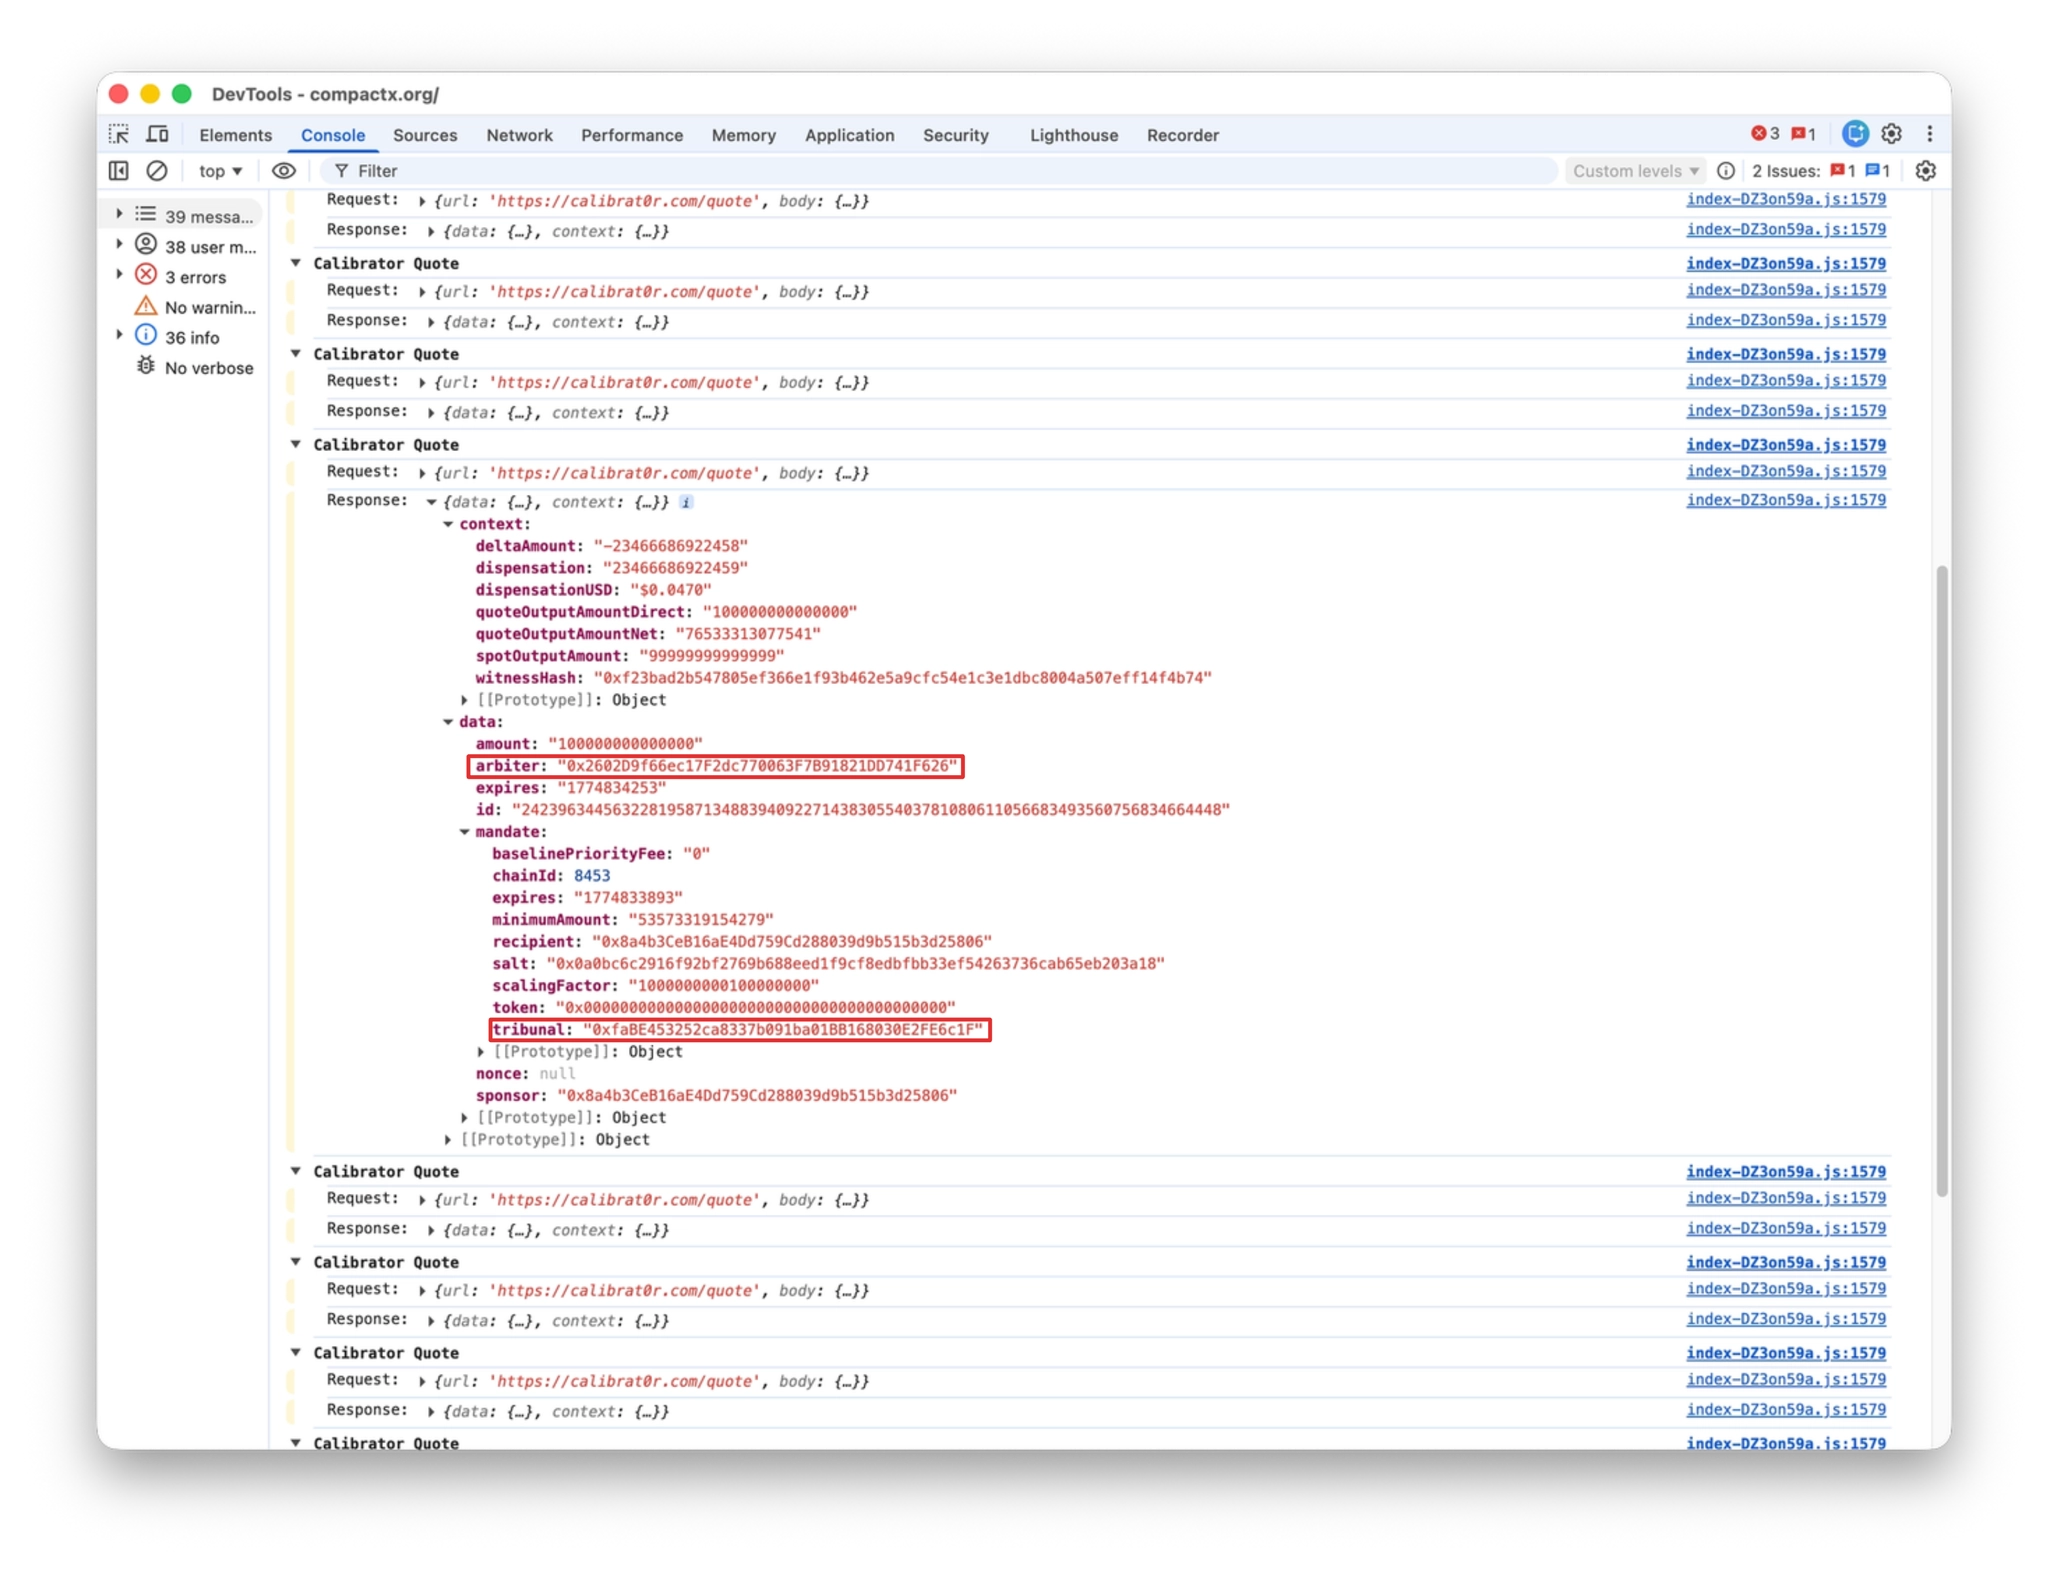Switch to the Sources tab
Viewport: 2048px width, 1571px height.
[x=425, y=135]
